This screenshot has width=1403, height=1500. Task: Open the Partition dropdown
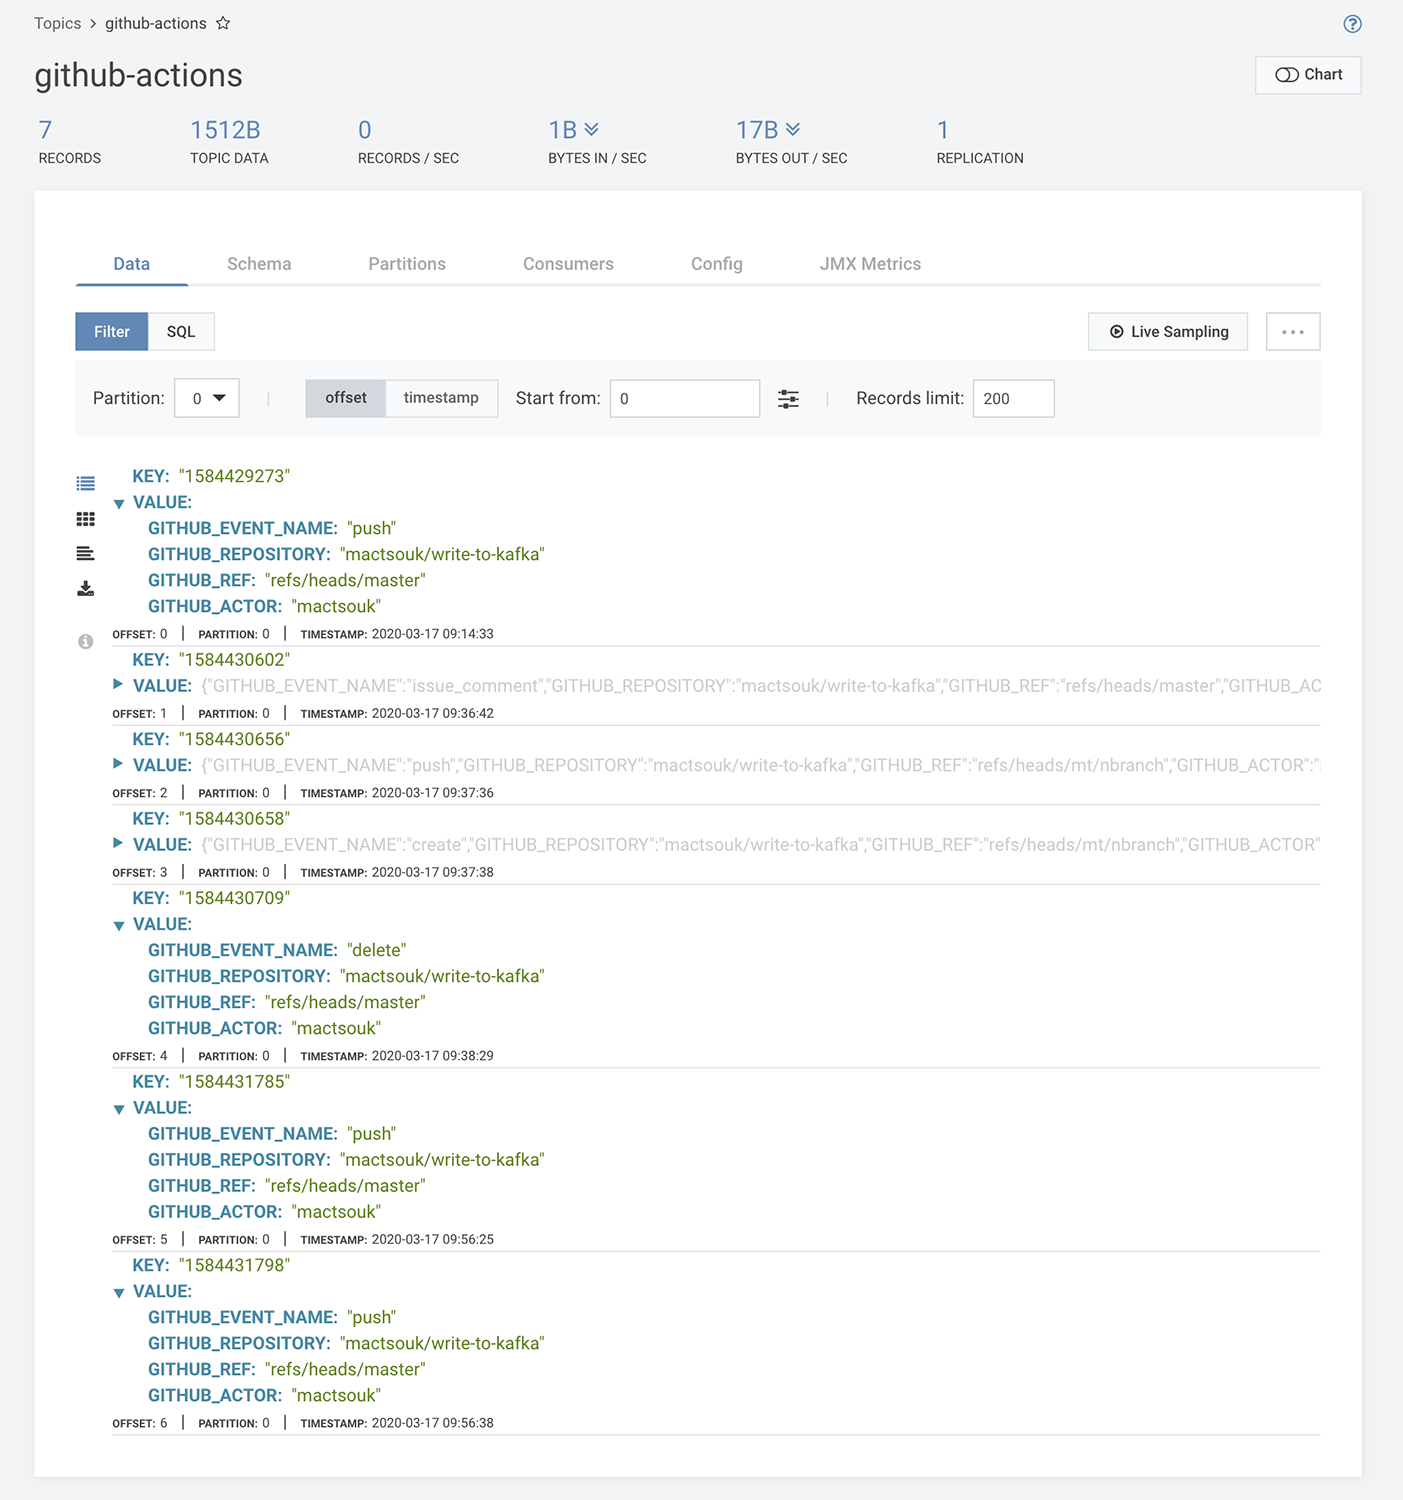[207, 398]
